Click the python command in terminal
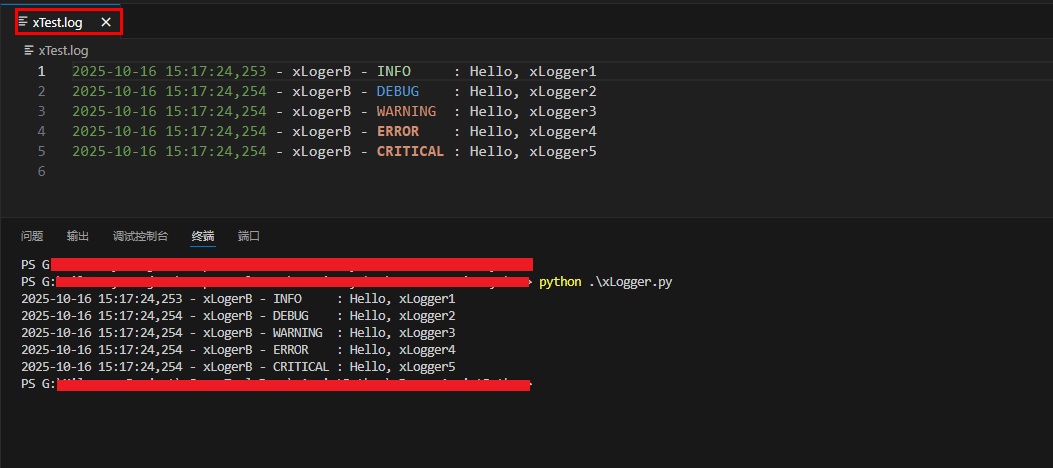This screenshot has width=1053, height=468. coord(560,283)
